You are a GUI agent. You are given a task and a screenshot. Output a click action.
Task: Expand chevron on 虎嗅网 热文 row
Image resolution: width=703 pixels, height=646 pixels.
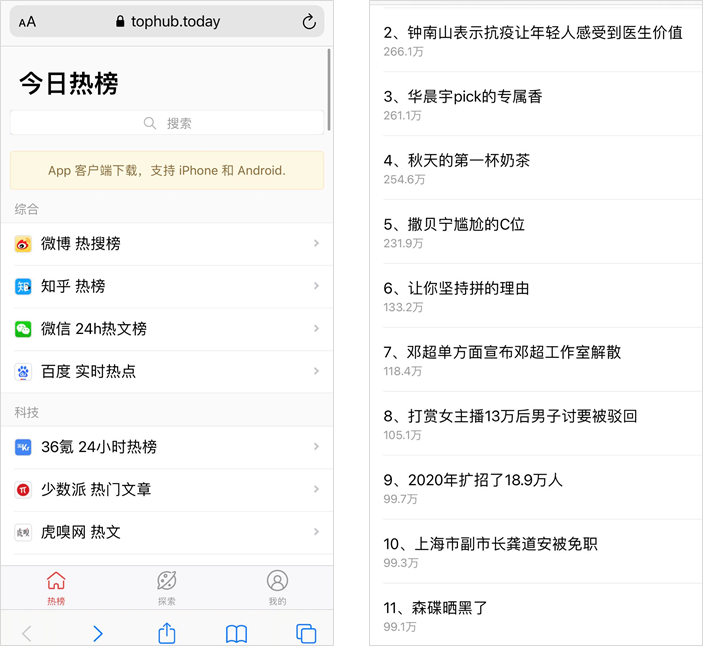point(316,532)
